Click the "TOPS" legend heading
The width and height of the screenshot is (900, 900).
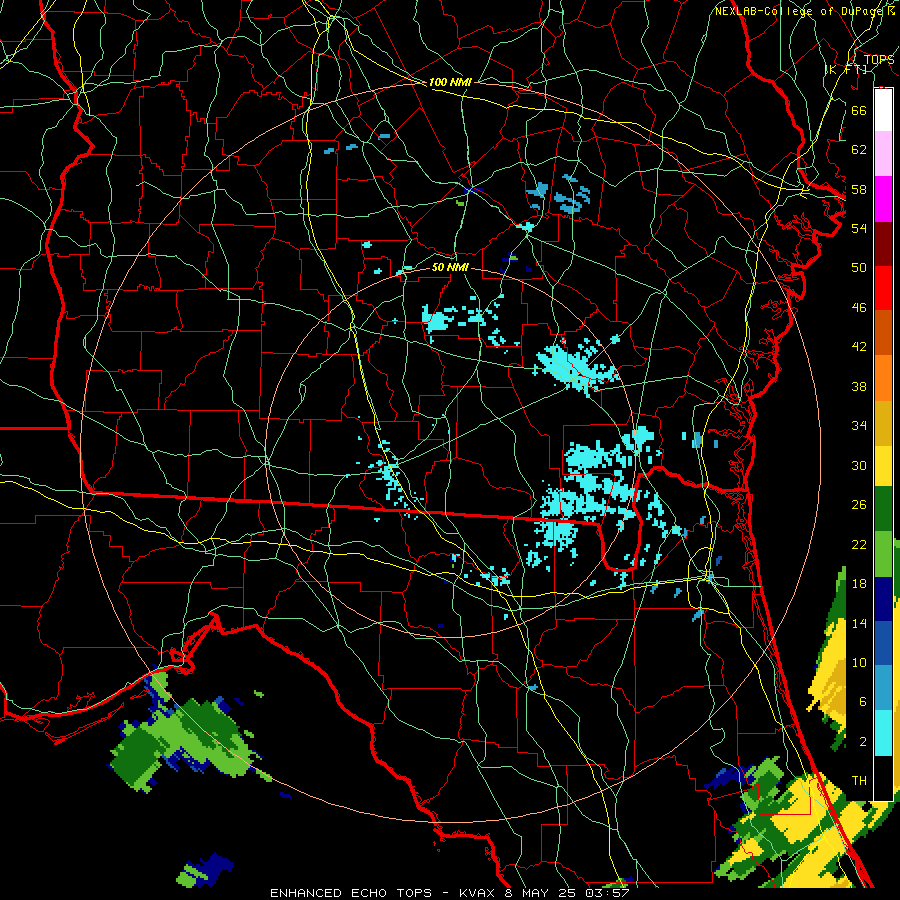pyautogui.click(x=879, y=60)
